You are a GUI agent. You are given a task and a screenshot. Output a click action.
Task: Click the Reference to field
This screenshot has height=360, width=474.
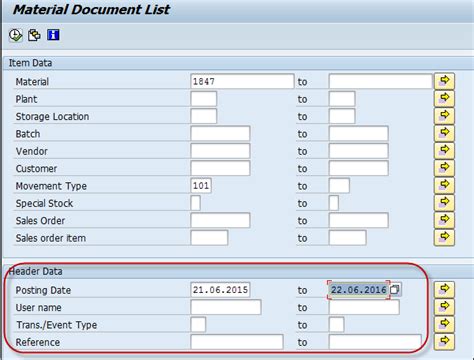(x=375, y=342)
